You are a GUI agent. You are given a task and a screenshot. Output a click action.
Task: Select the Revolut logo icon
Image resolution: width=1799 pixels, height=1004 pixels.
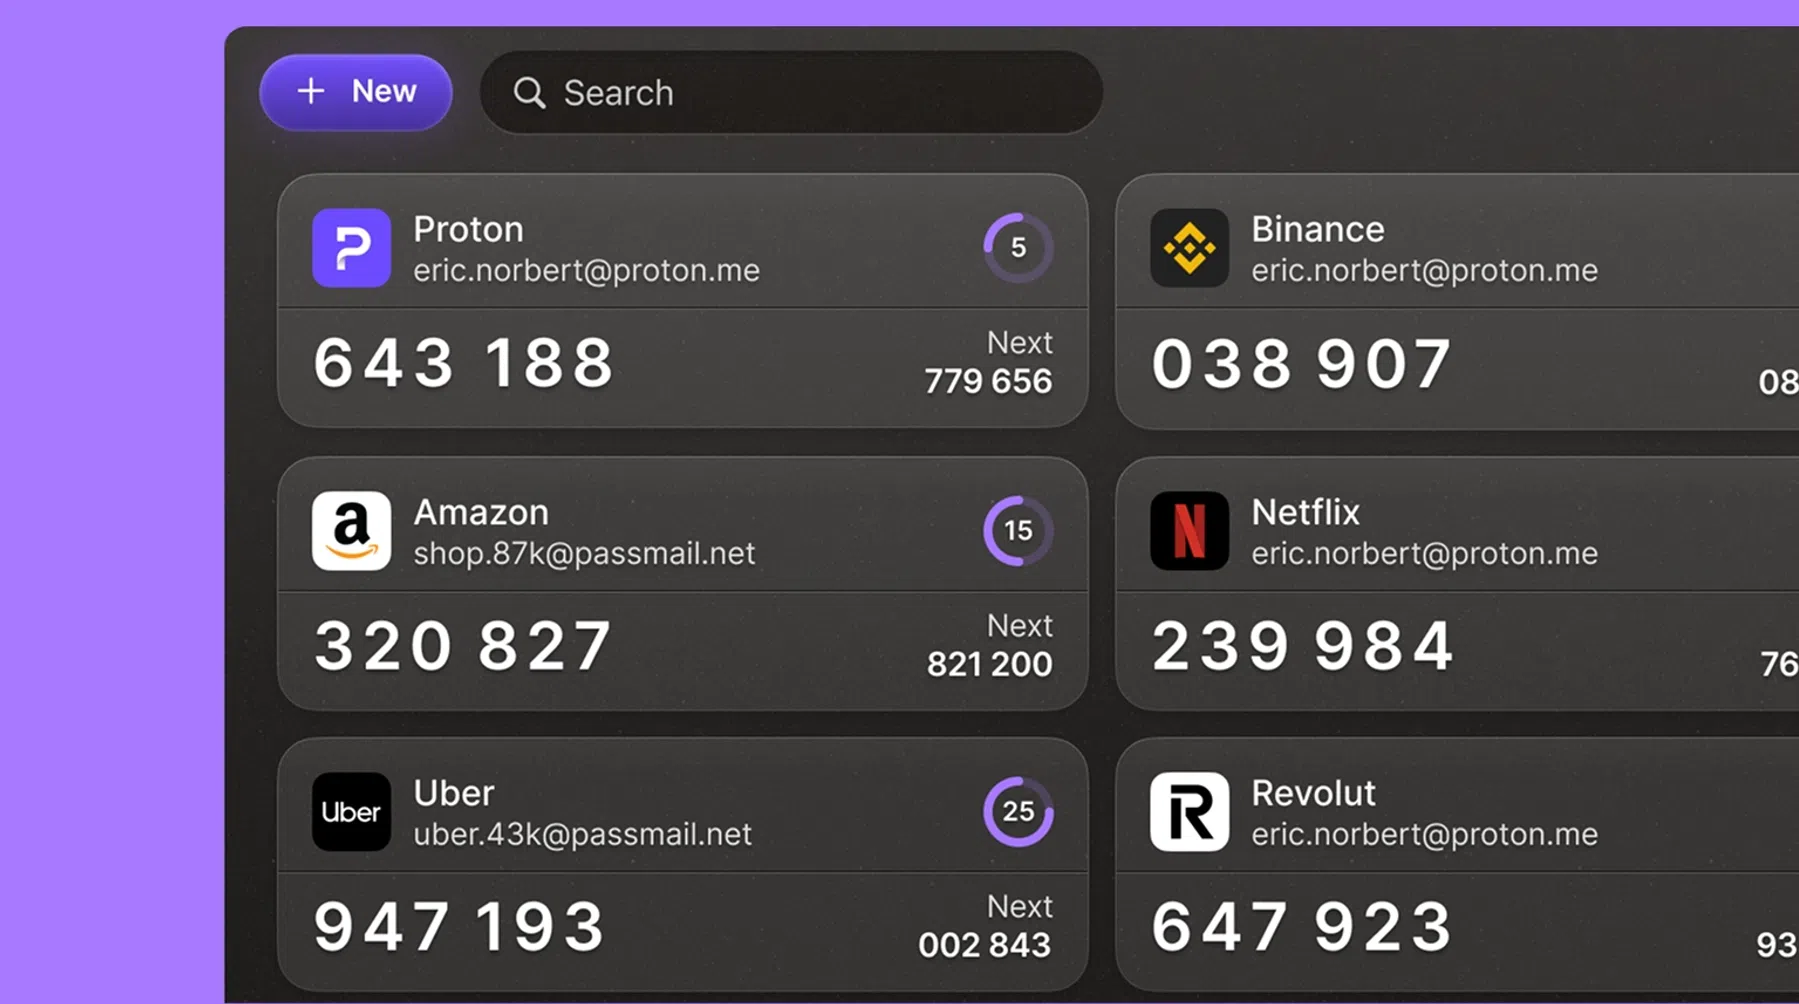click(1189, 812)
